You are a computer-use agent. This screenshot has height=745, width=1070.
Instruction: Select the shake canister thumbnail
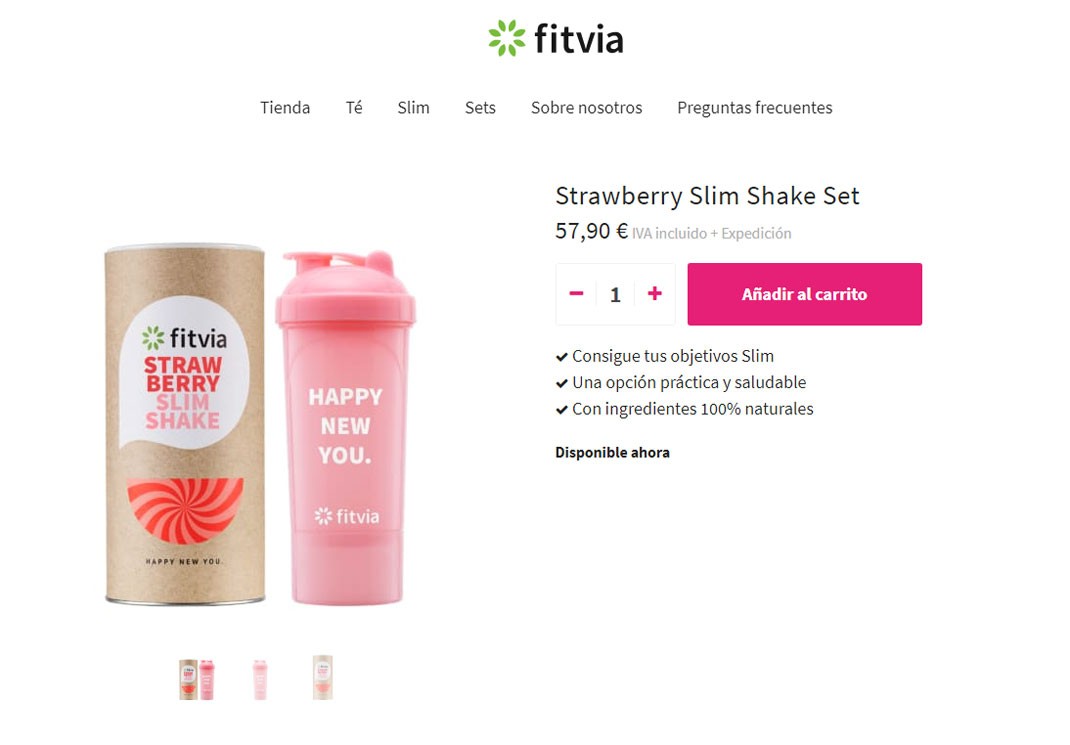pyautogui.click(x=322, y=677)
